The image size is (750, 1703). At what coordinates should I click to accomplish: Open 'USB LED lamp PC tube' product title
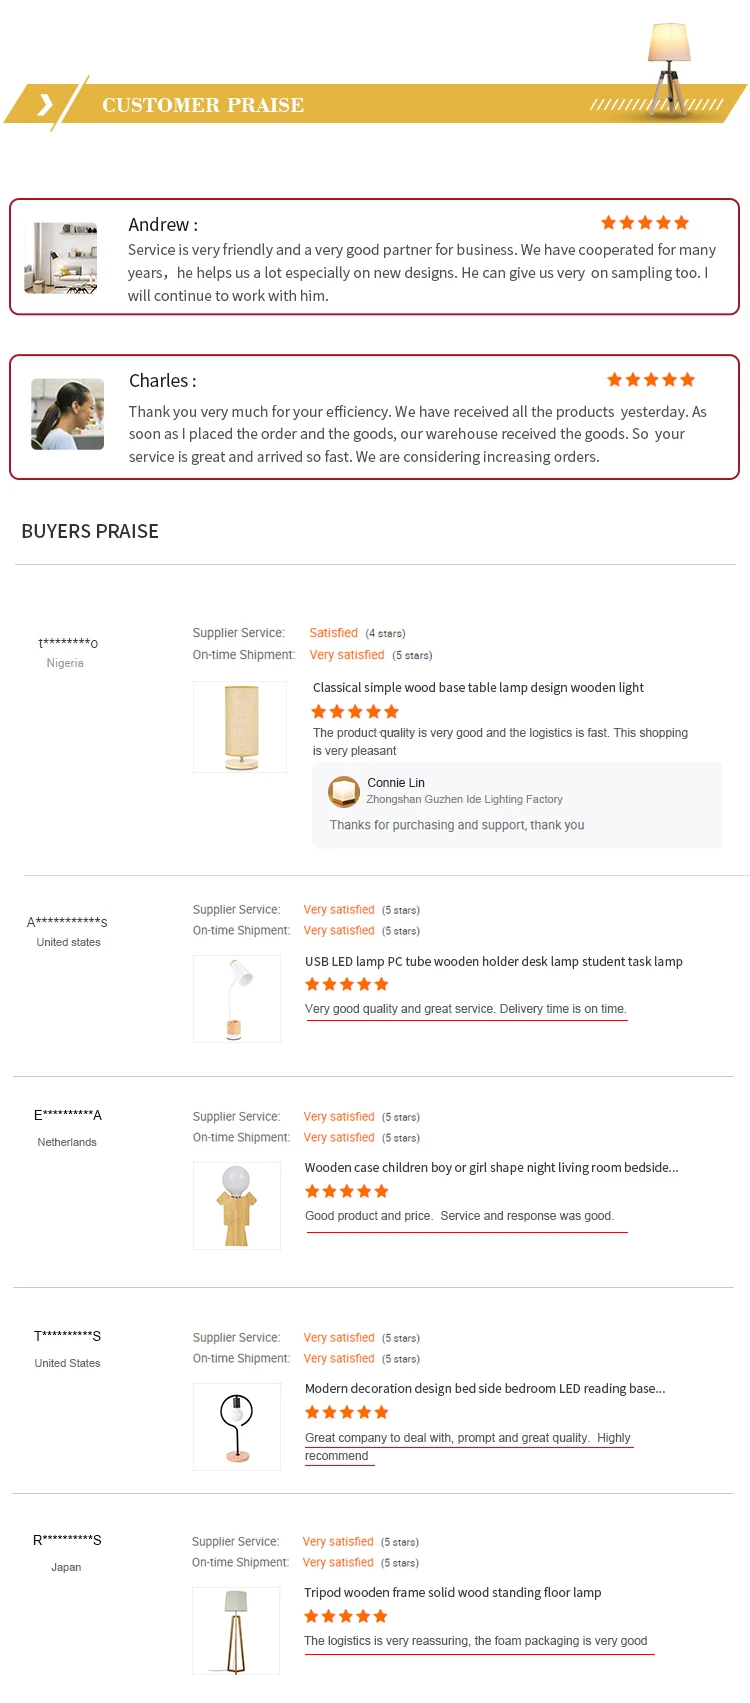pos(494,962)
